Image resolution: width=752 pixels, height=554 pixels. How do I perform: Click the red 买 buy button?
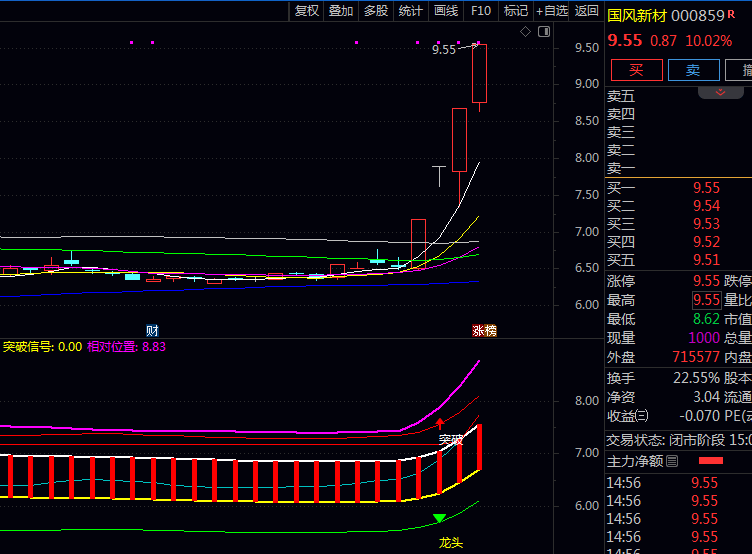[x=637, y=70]
